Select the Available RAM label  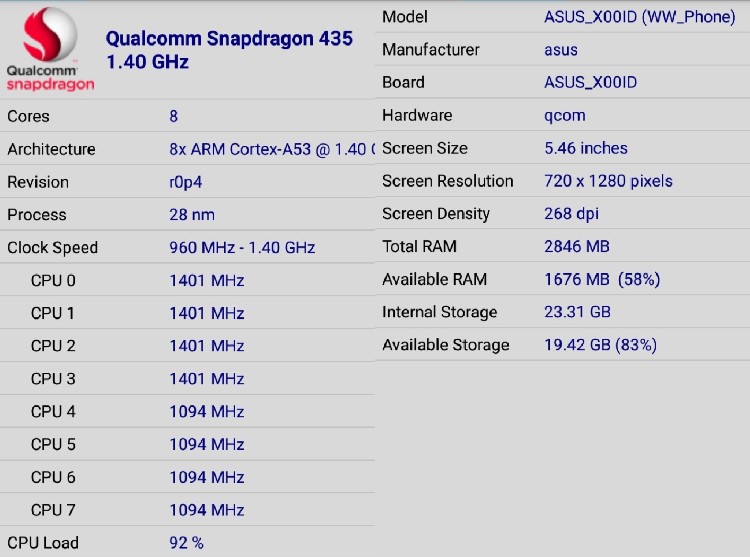tap(434, 279)
